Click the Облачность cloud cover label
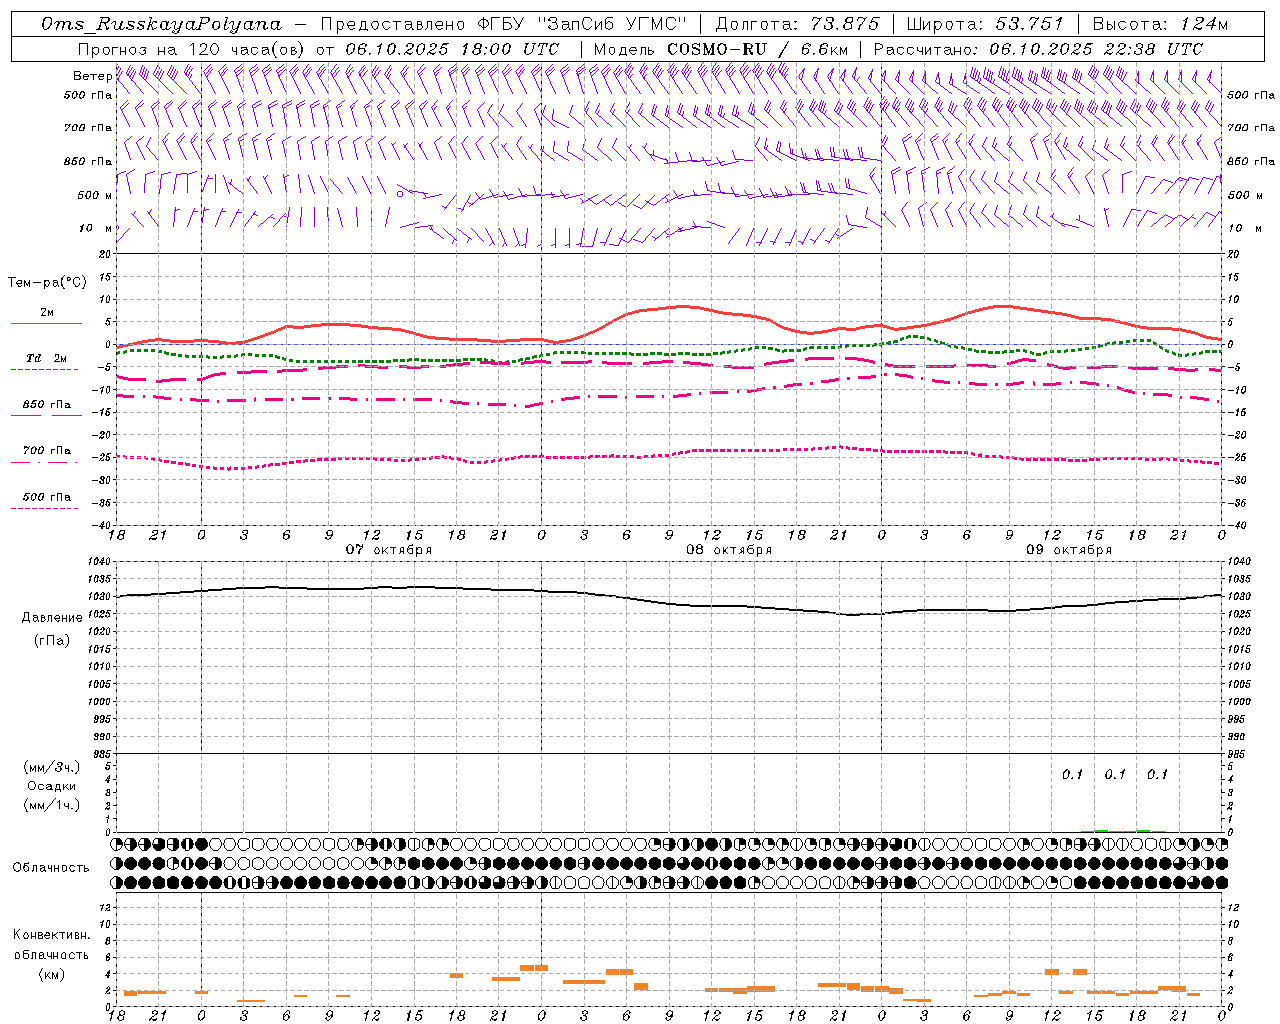Image resolution: width=1280 pixels, height=1024 pixels. point(51,867)
